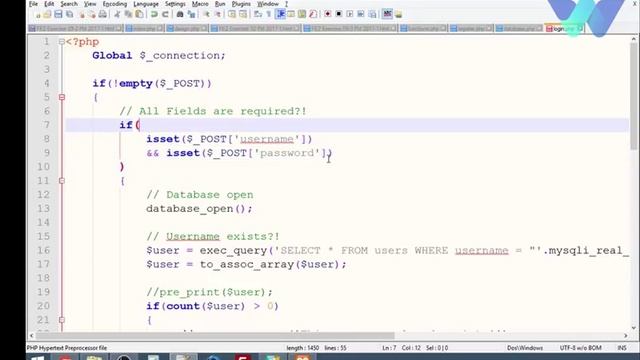Start macro recording with red dot

(x=327, y=14)
